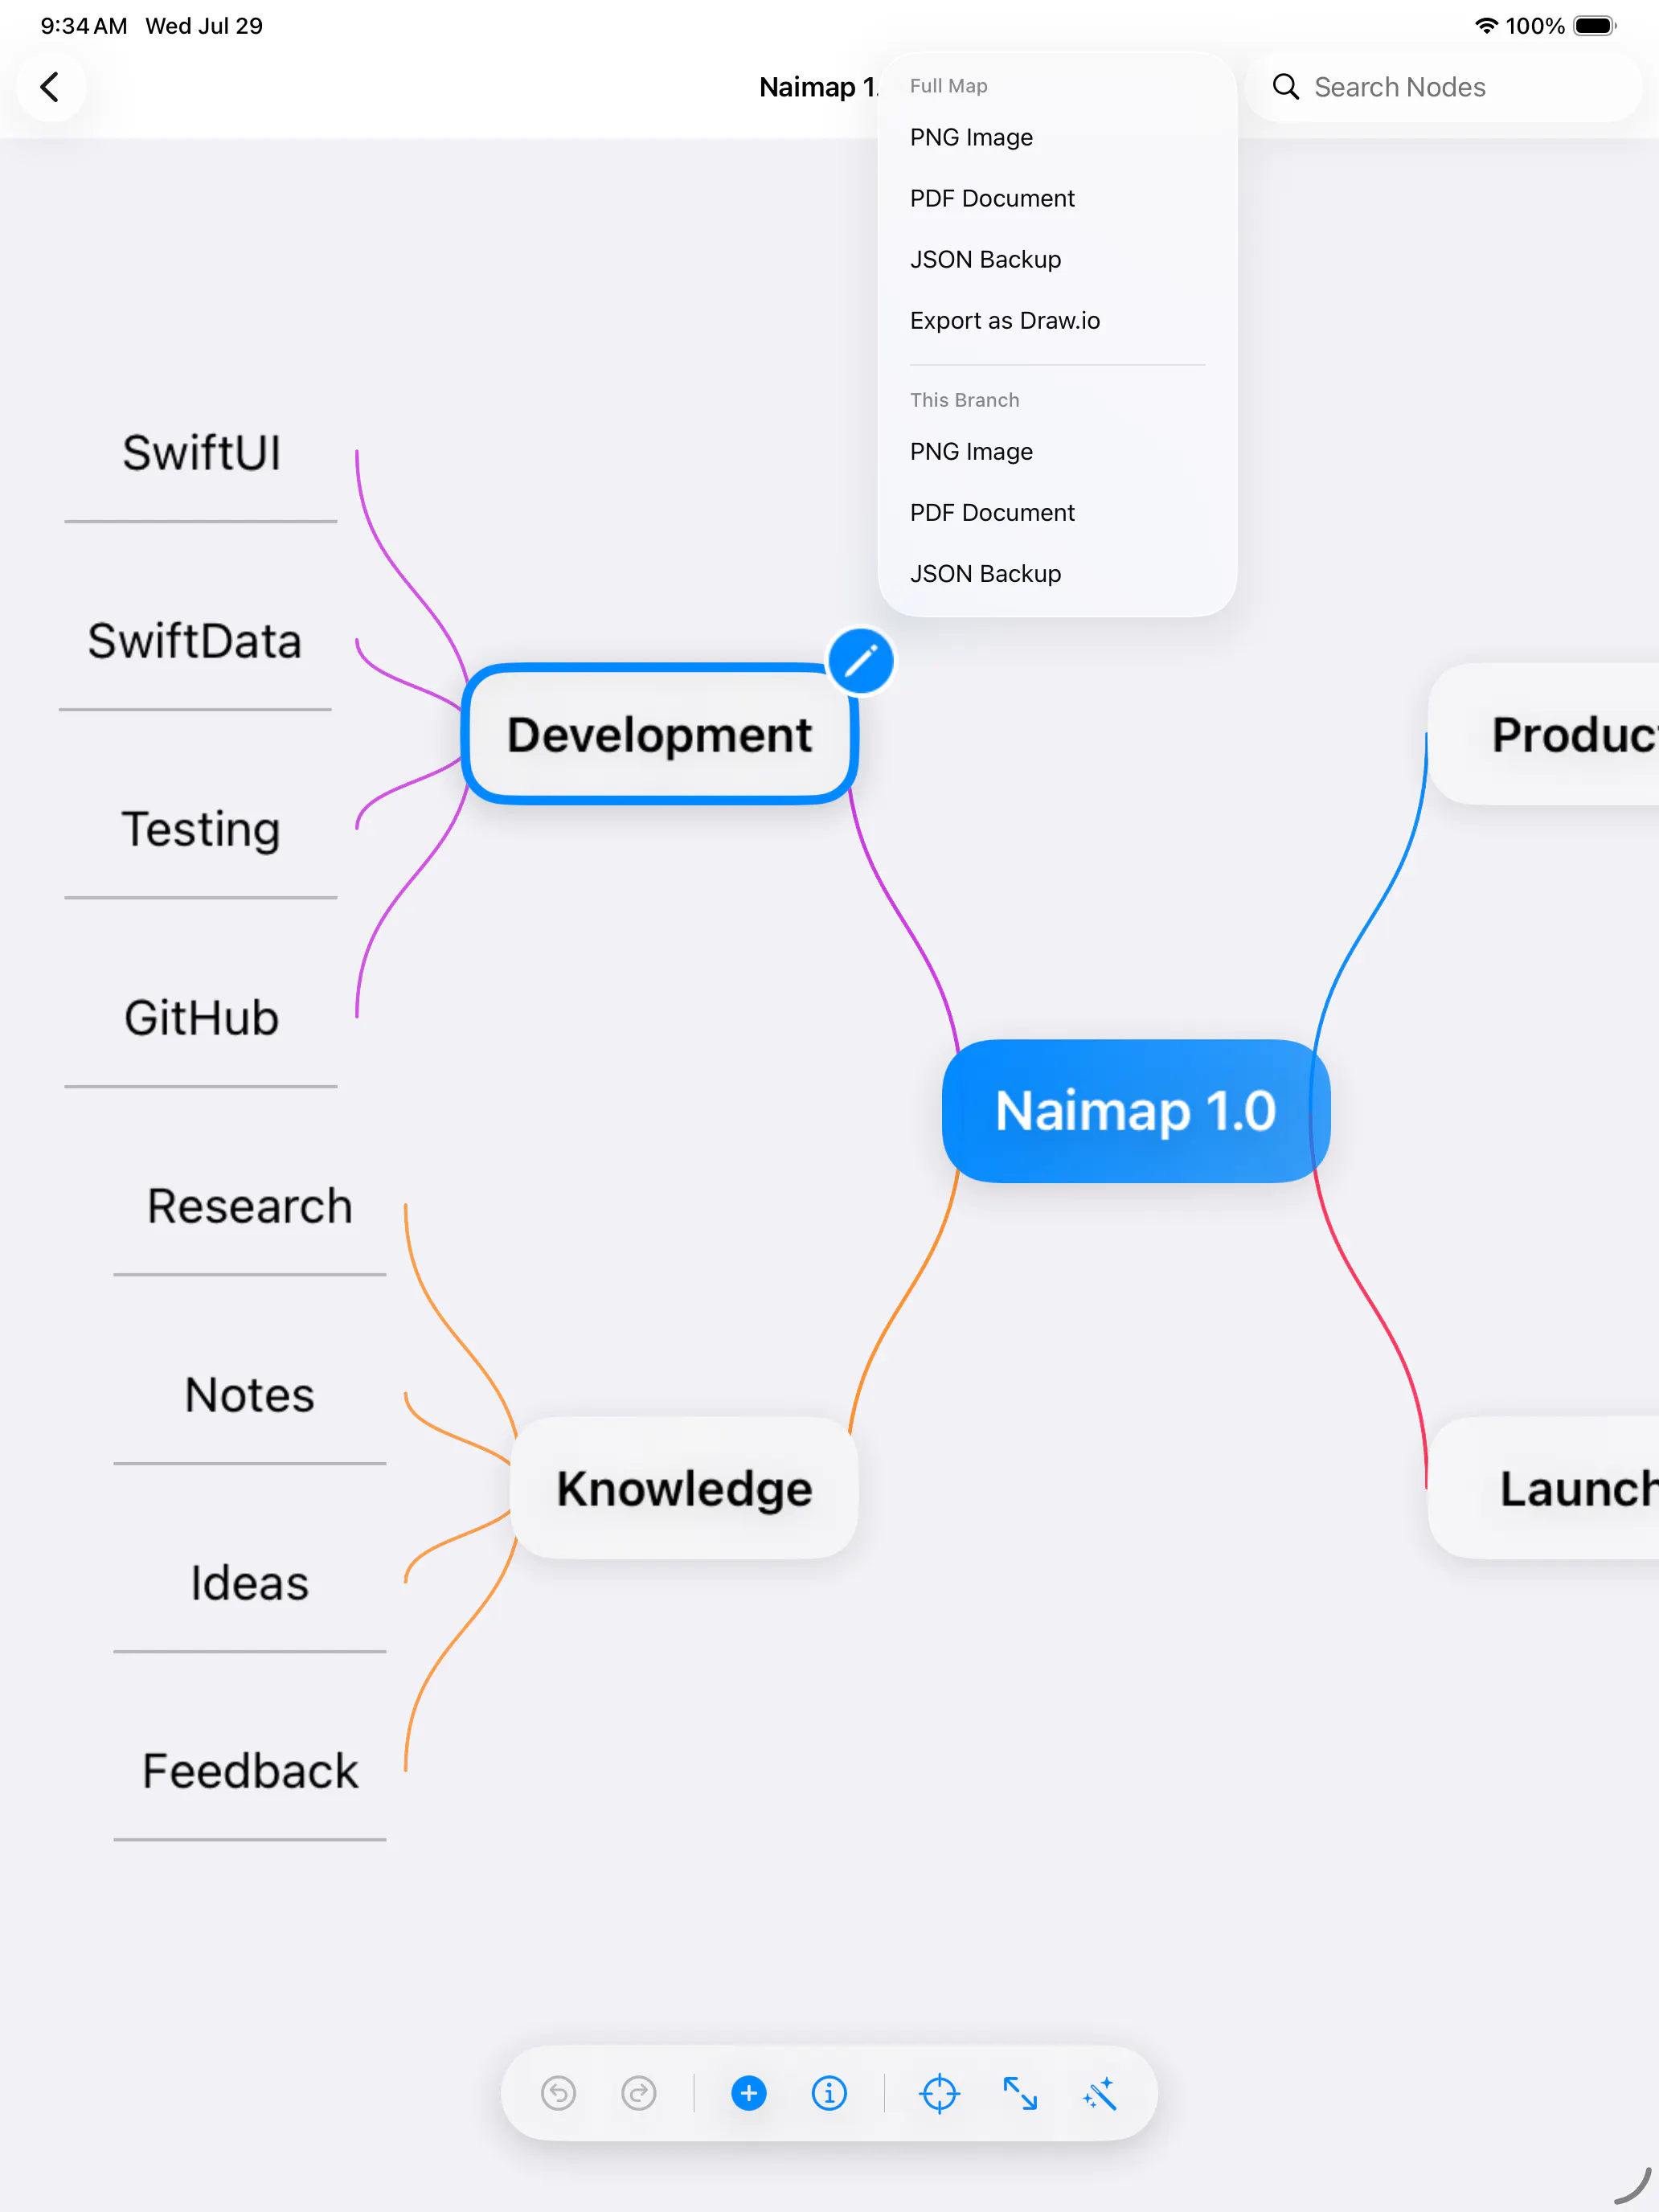Export This Branch as PNG Image
This screenshot has width=1659, height=2212.
[1057, 451]
